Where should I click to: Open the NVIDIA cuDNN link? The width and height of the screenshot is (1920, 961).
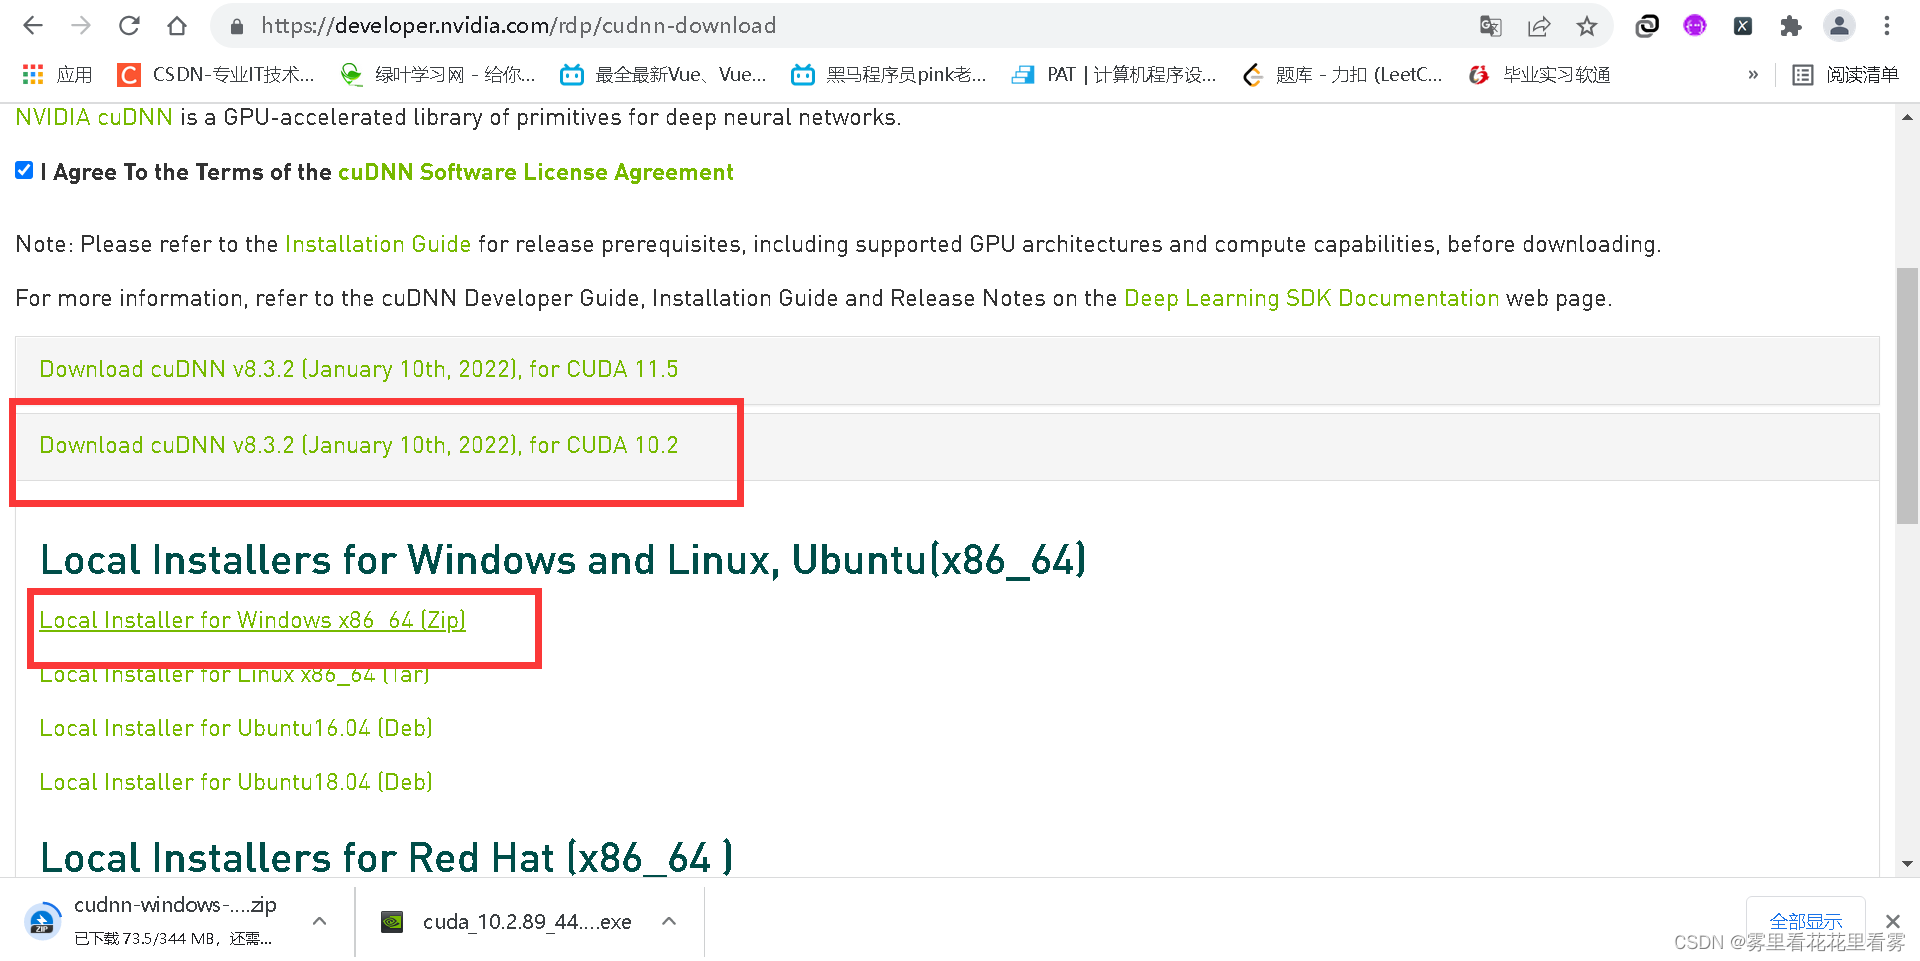94,118
